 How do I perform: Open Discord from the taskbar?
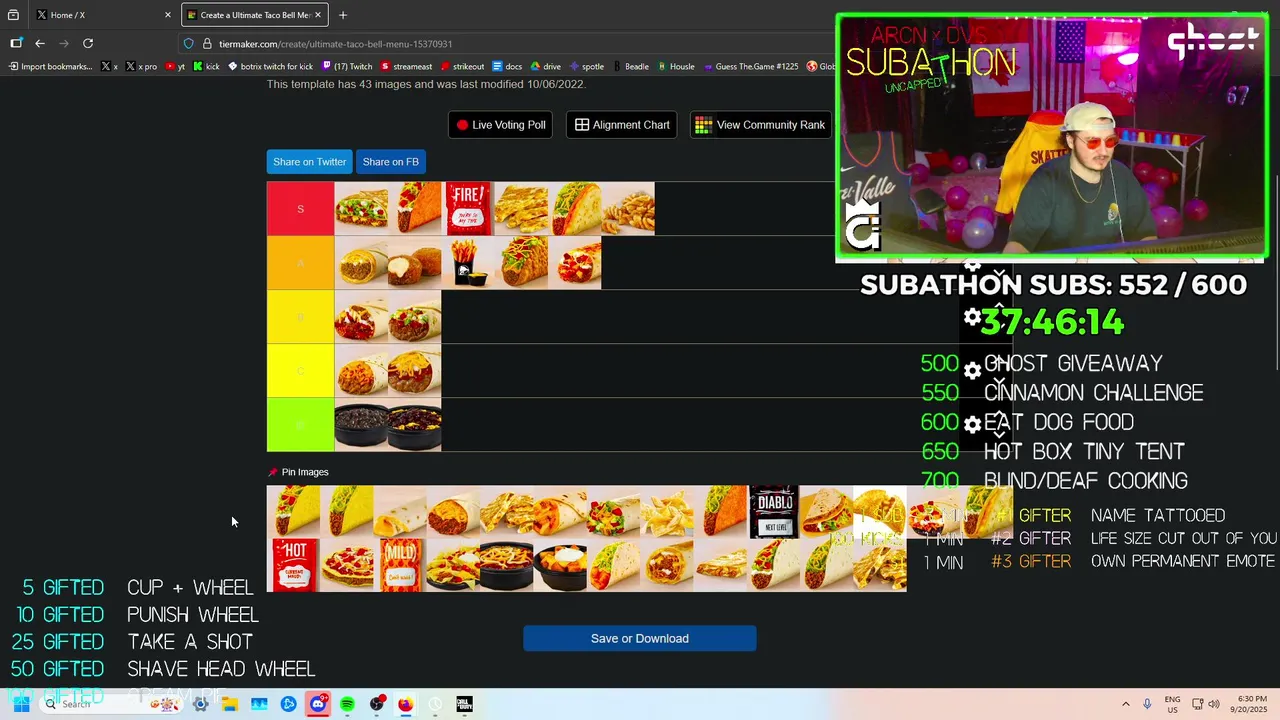[318, 704]
